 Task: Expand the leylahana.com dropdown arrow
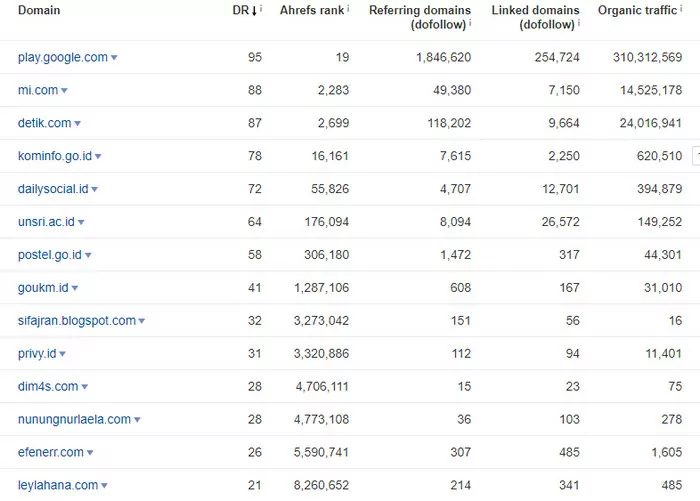[104, 486]
